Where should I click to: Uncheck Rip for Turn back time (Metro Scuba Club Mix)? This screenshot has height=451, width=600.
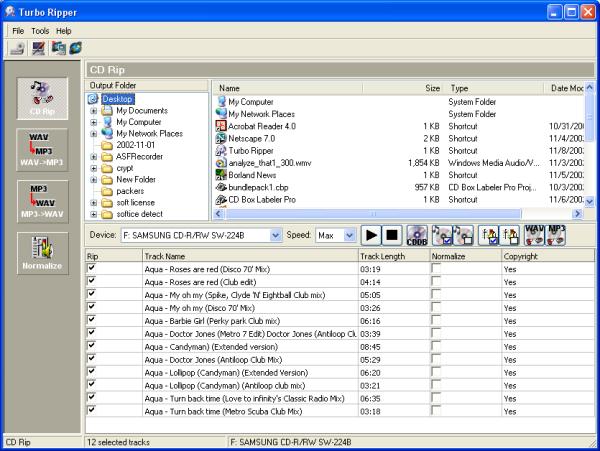[x=91, y=410]
